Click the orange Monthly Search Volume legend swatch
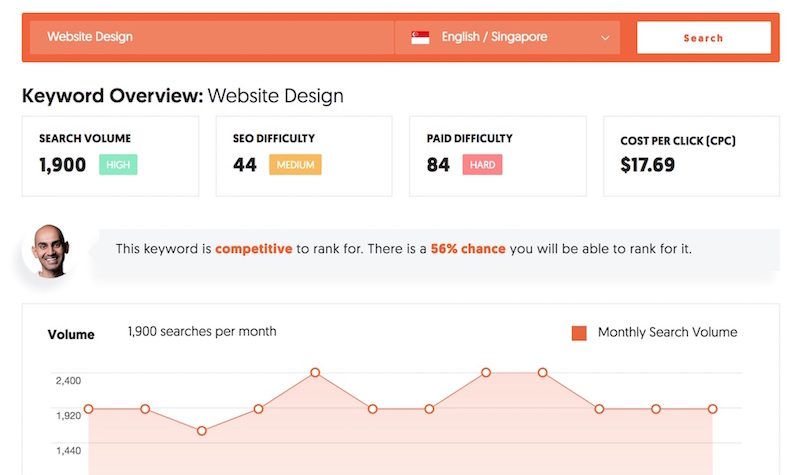Viewport: 800px width, 475px height. click(x=579, y=333)
